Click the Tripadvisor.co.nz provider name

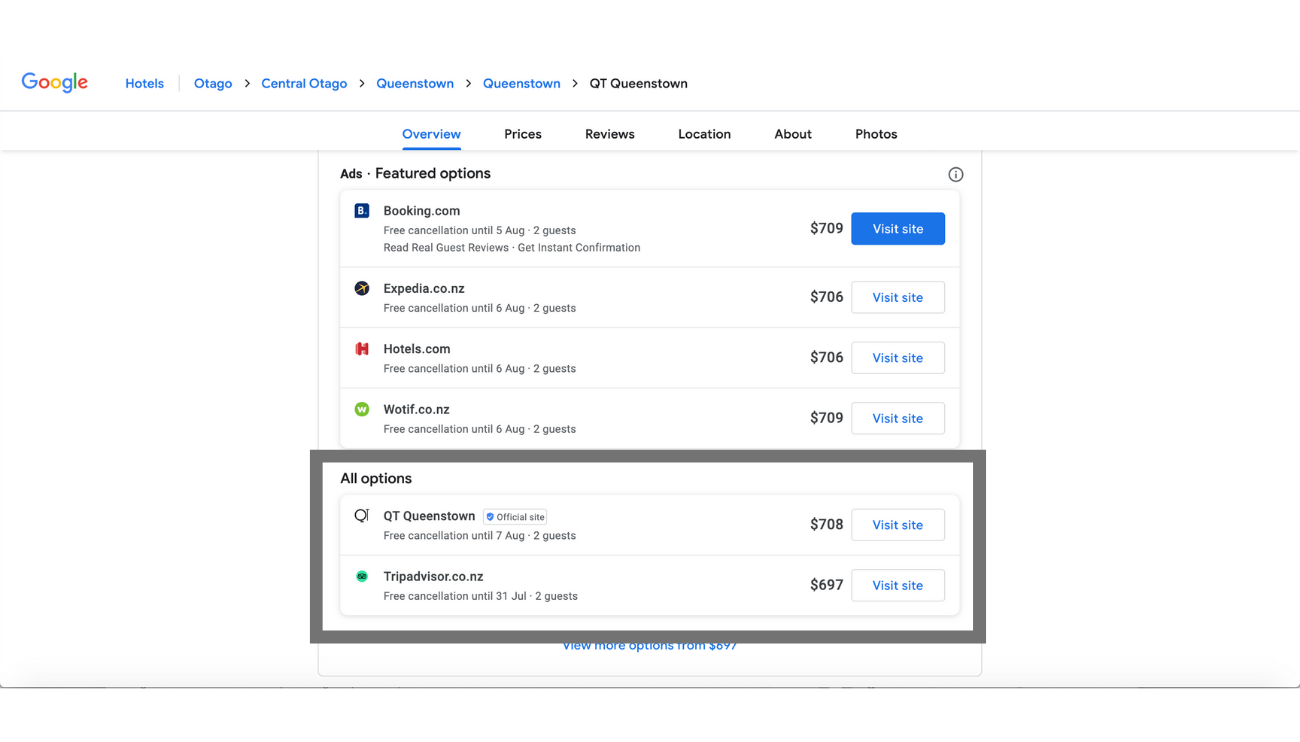434,576
